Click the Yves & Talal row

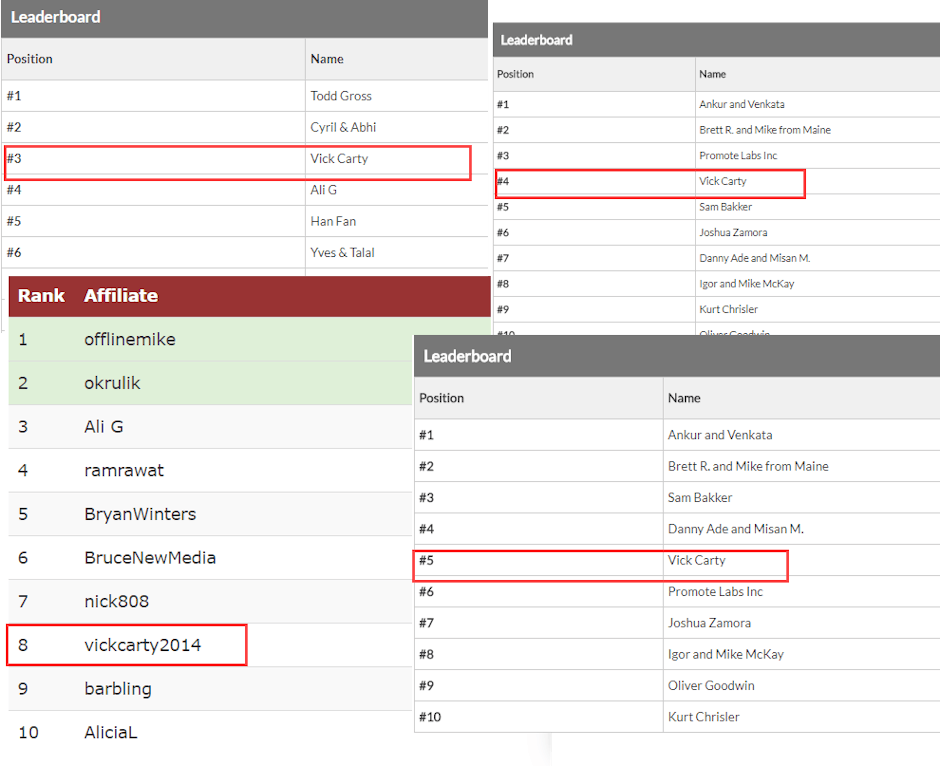point(342,253)
